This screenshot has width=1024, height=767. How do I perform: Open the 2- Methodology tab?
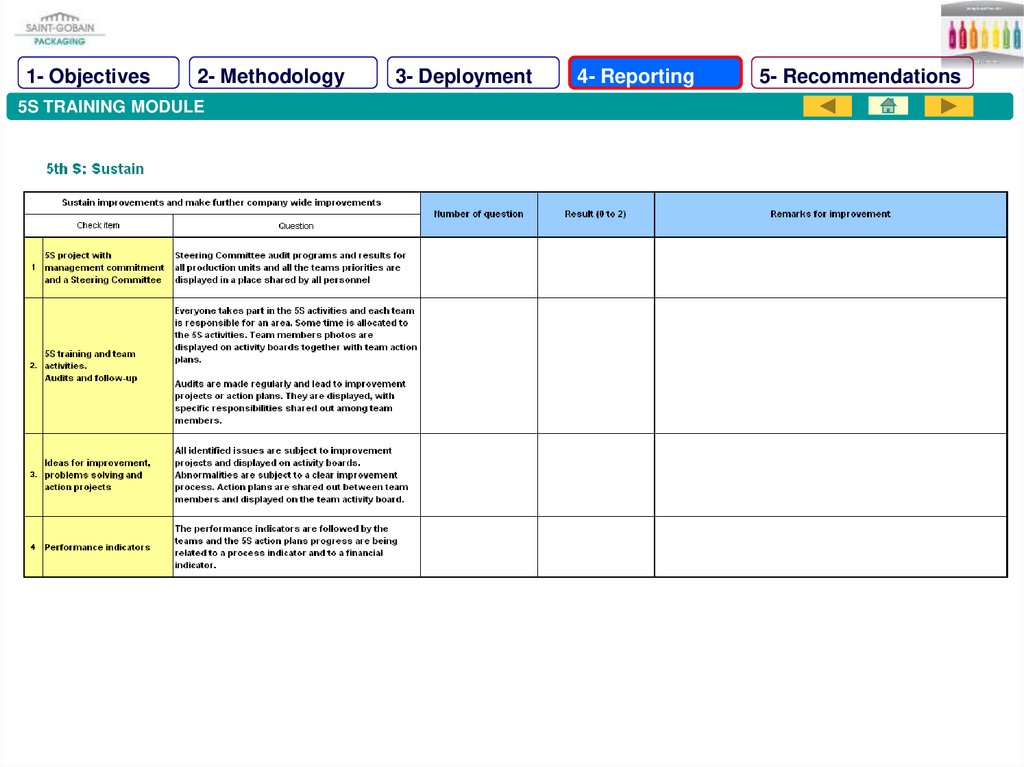point(282,76)
